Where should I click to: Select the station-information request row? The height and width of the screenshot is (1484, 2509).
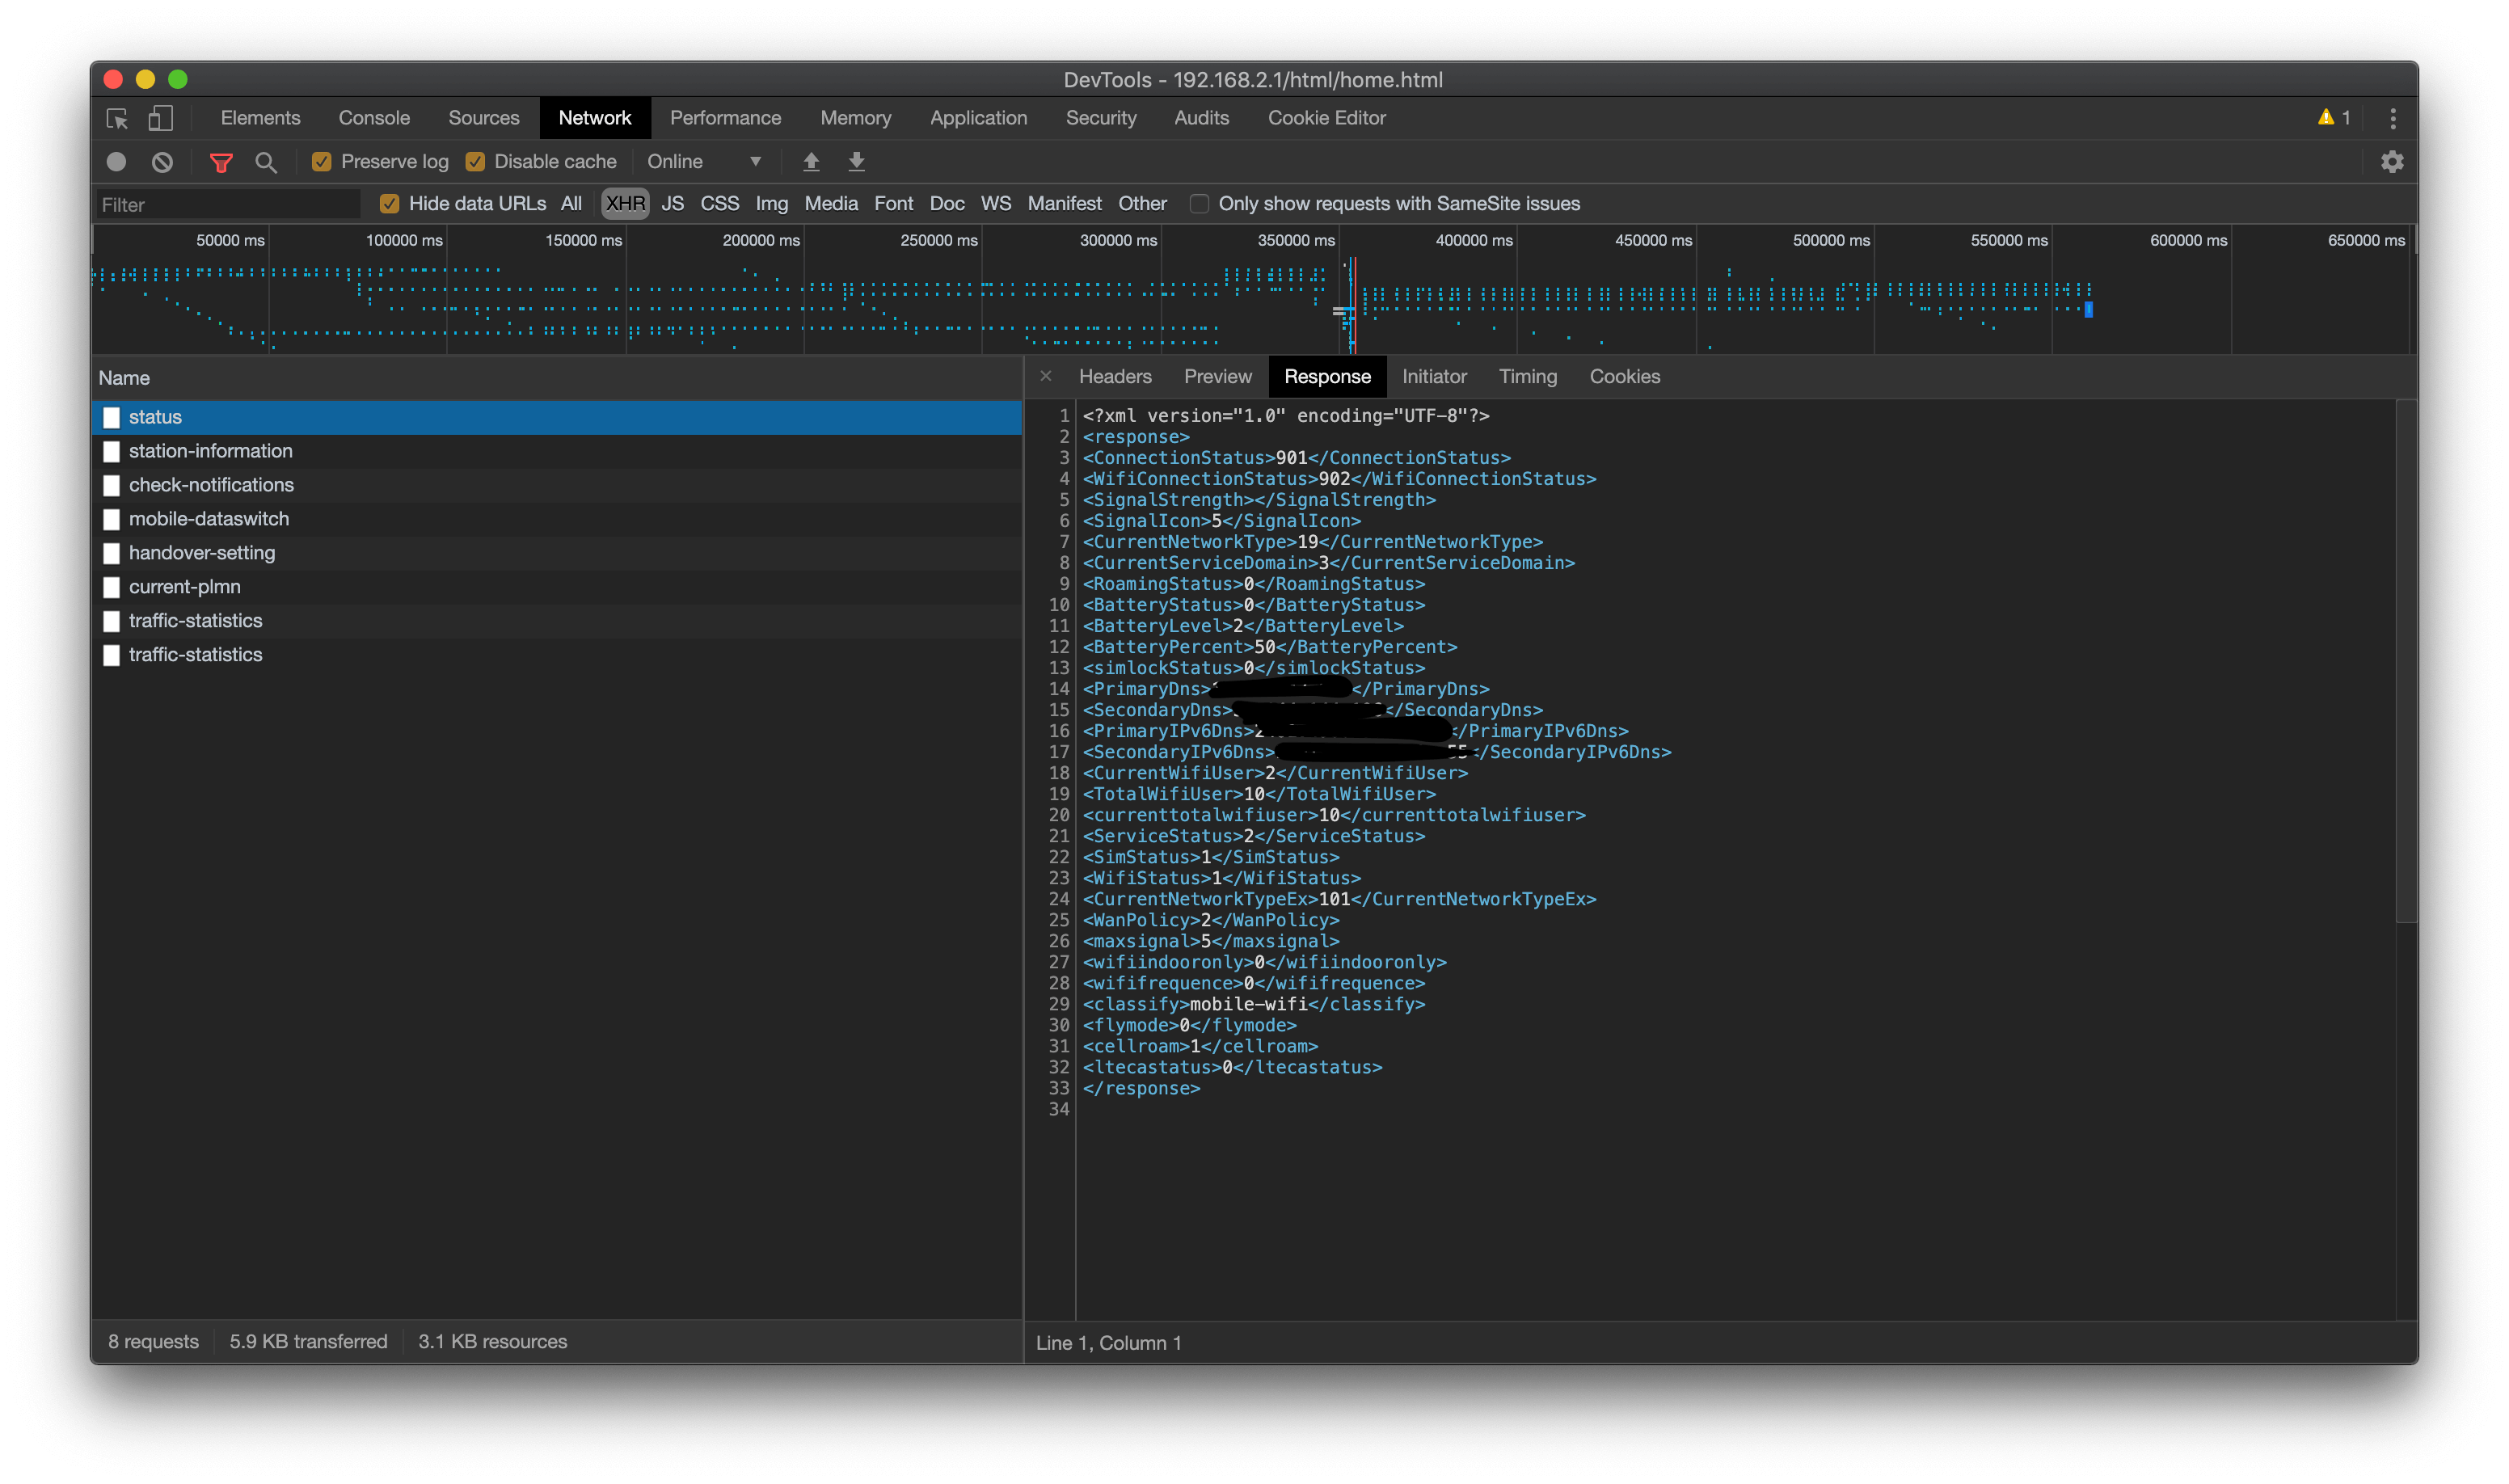coord(211,451)
